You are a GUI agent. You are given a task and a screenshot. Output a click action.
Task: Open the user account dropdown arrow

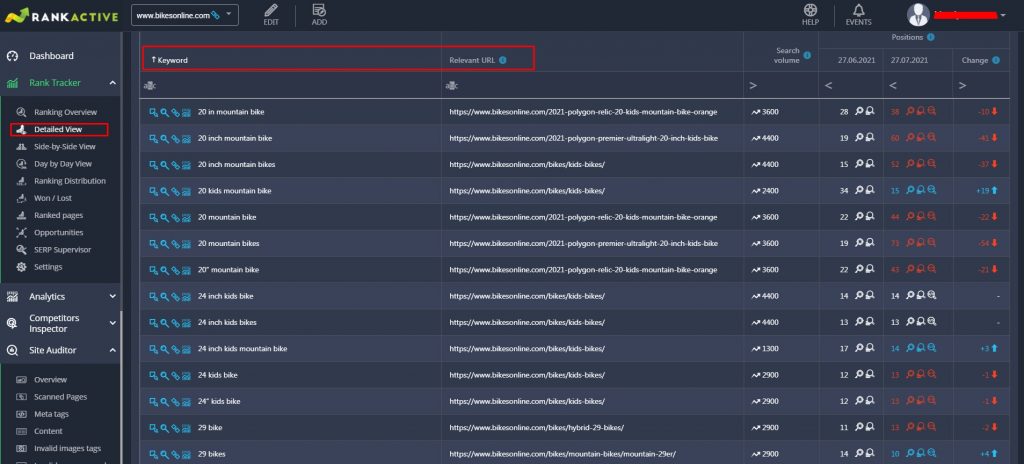1002,15
